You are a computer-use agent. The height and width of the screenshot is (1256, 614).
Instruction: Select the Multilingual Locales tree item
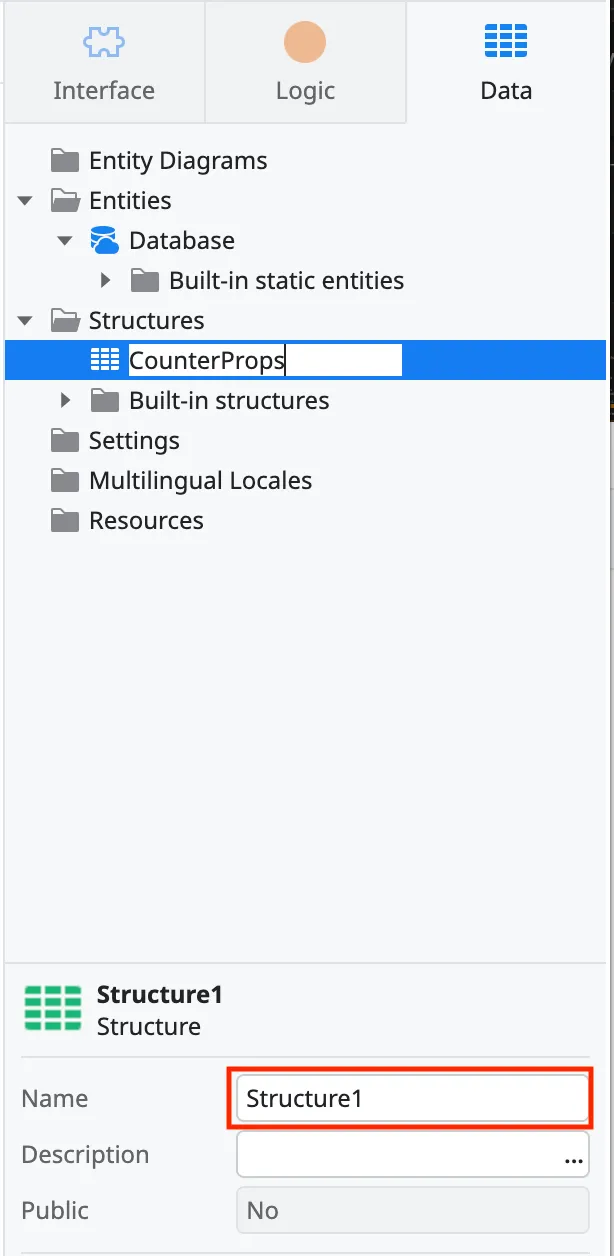click(x=200, y=480)
